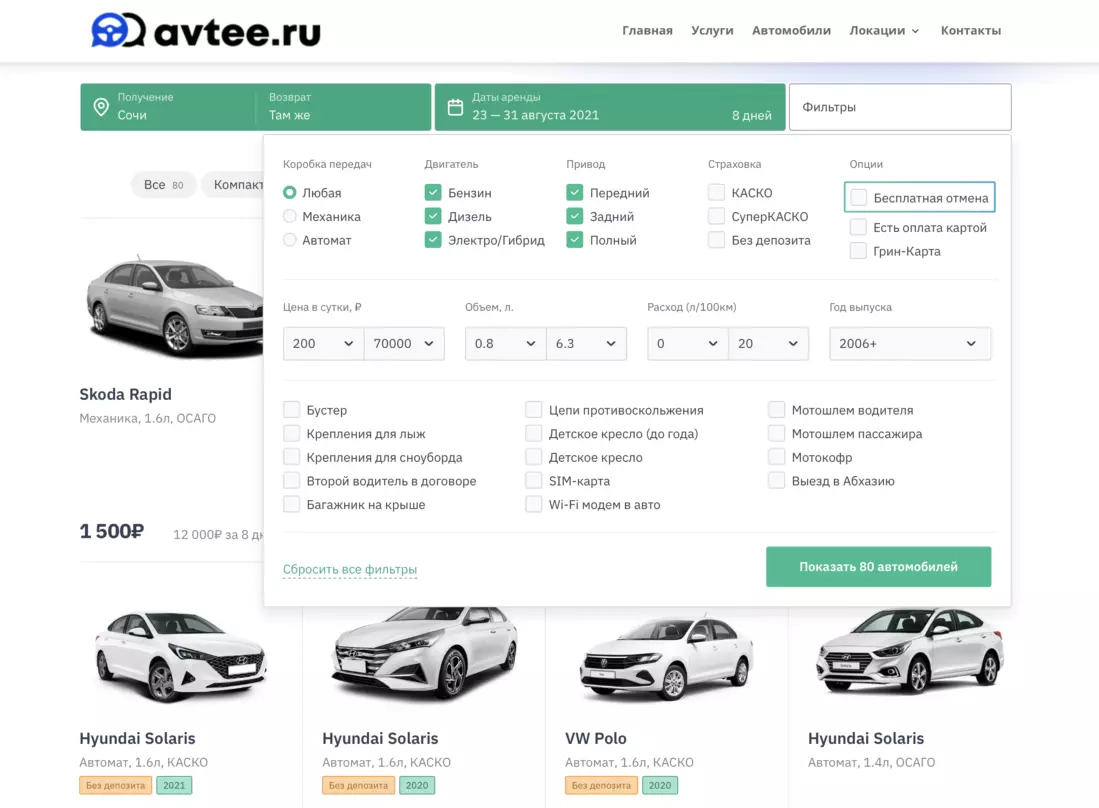The image size is (1099, 808).
Task: Open the VW Polo car title
Action: tap(596, 739)
